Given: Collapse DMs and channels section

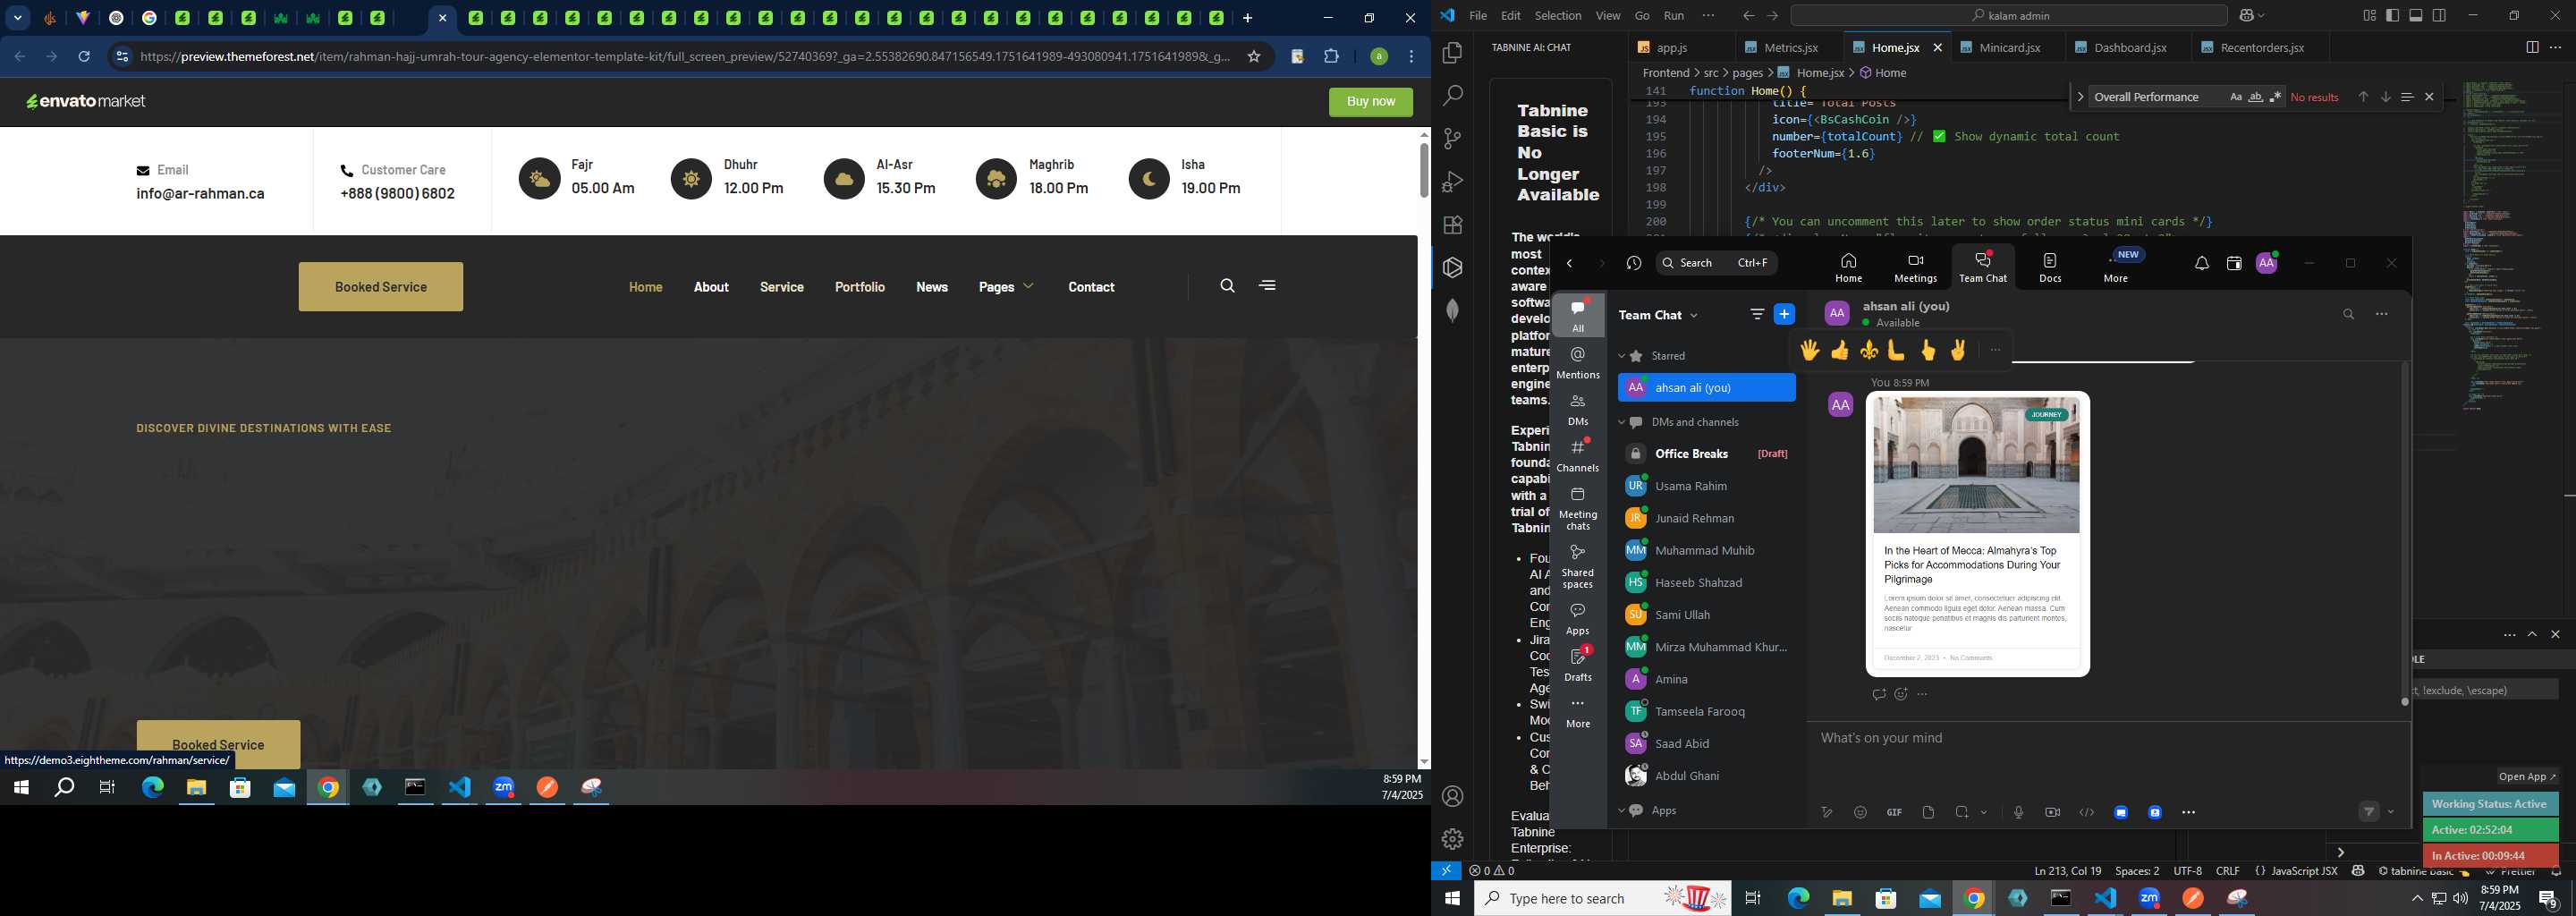Looking at the screenshot, I should point(1622,422).
